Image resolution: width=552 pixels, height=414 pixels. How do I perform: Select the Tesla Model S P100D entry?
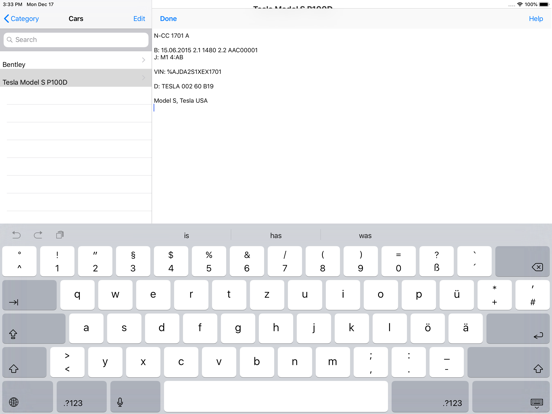(x=76, y=78)
